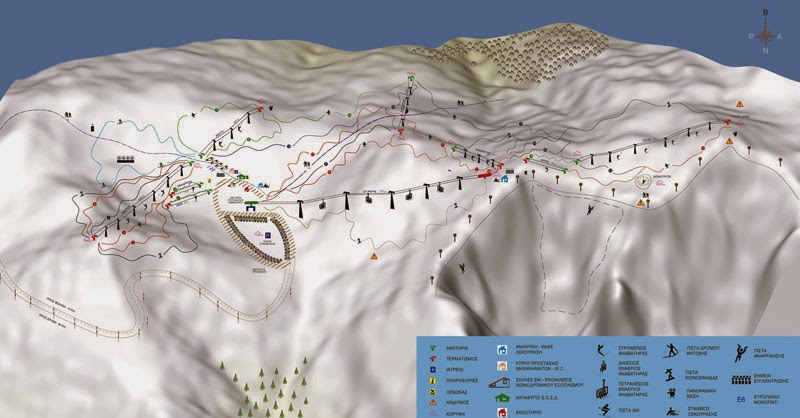Click the green ΚΑΤΑΦΥΓΙΟ Ε.Ο.Σ.Δ. shelter legend icon
This screenshot has width=800, height=418.
coord(501,398)
